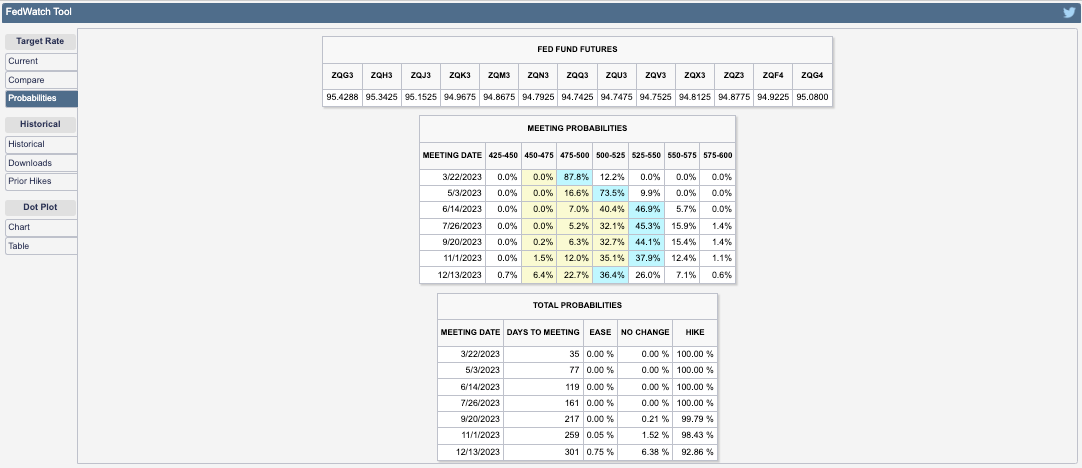
Task: Select the ZQG4 futures column header
Action: pos(812,75)
